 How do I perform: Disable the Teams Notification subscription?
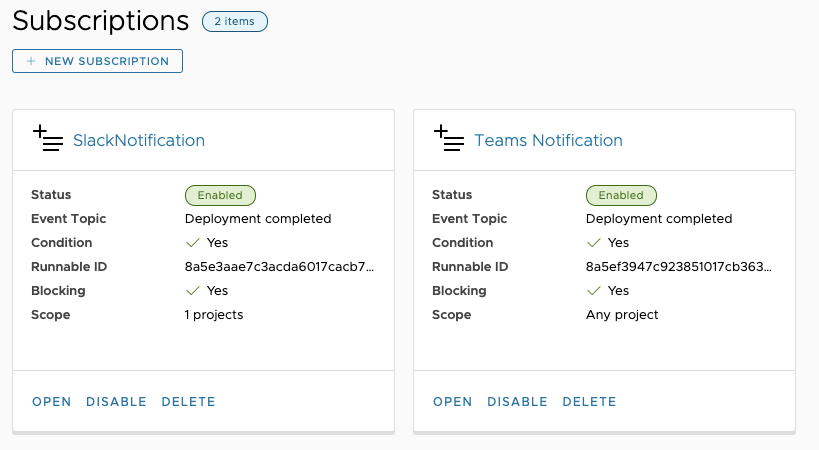pyautogui.click(x=517, y=402)
